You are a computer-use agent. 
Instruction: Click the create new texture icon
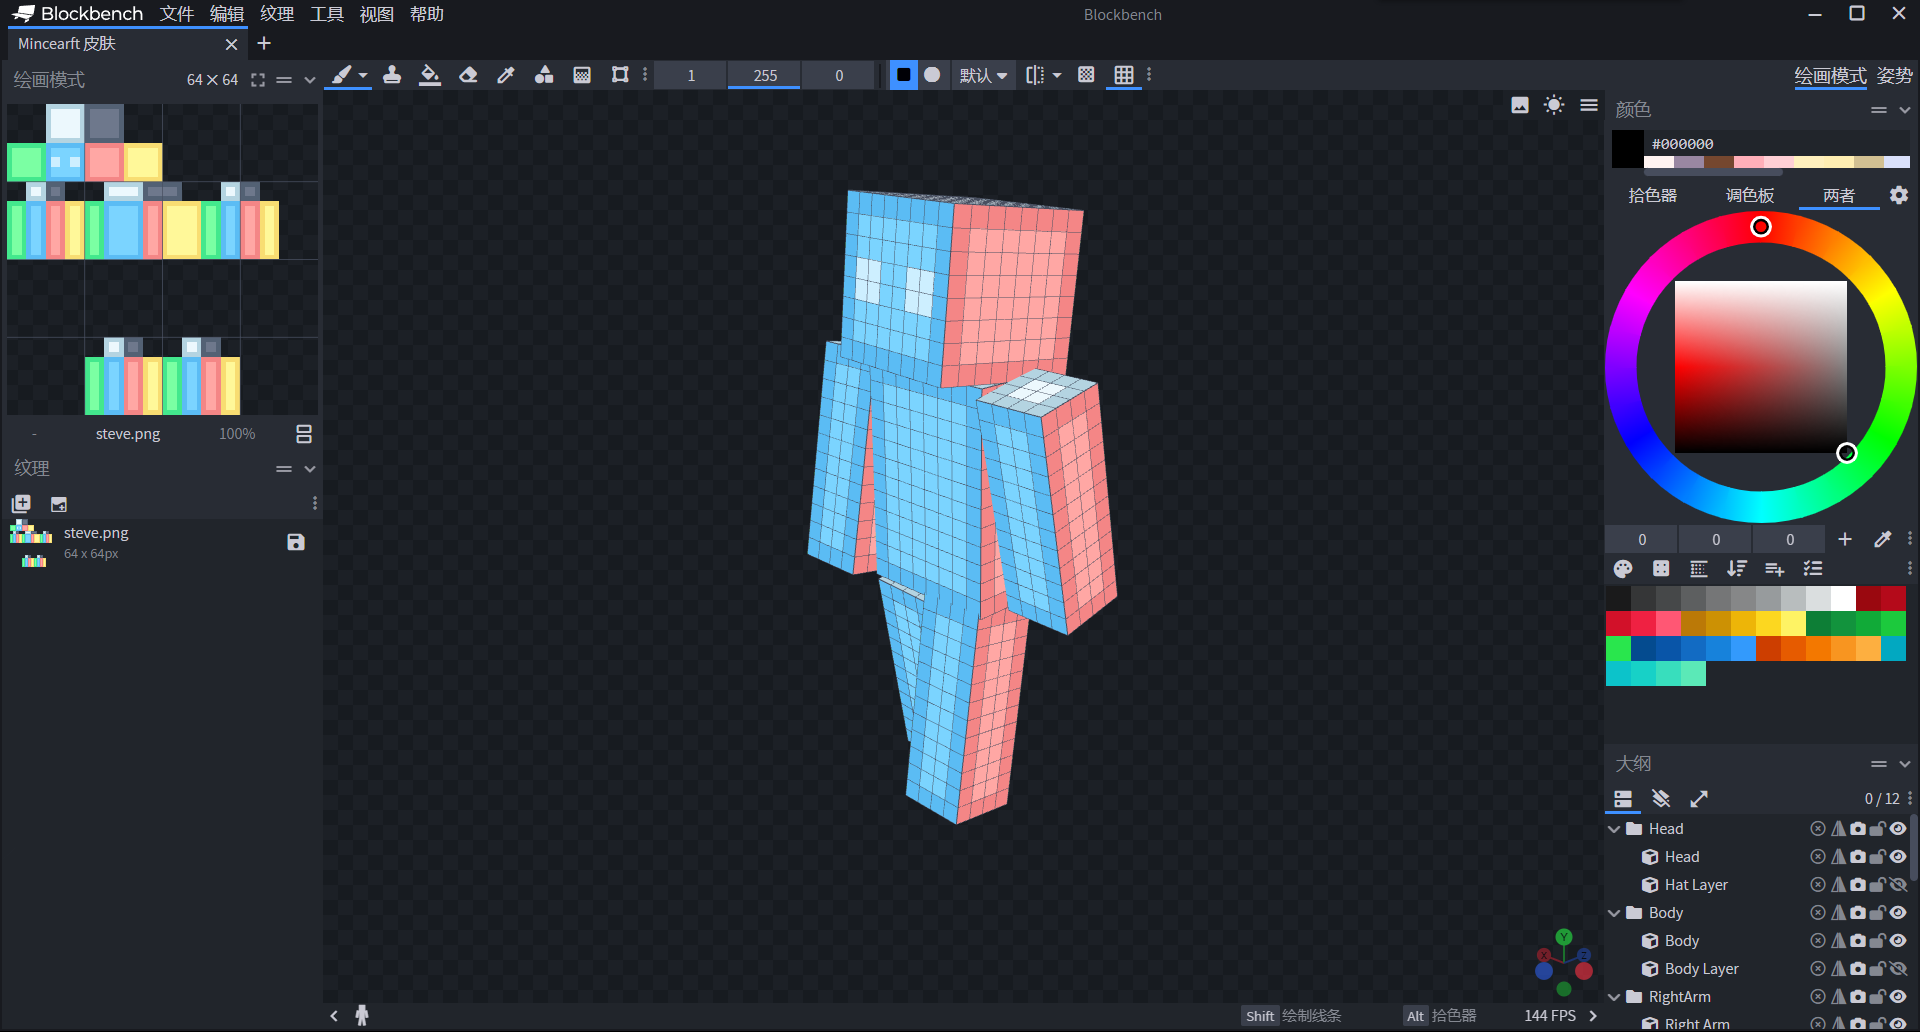click(x=21, y=504)
